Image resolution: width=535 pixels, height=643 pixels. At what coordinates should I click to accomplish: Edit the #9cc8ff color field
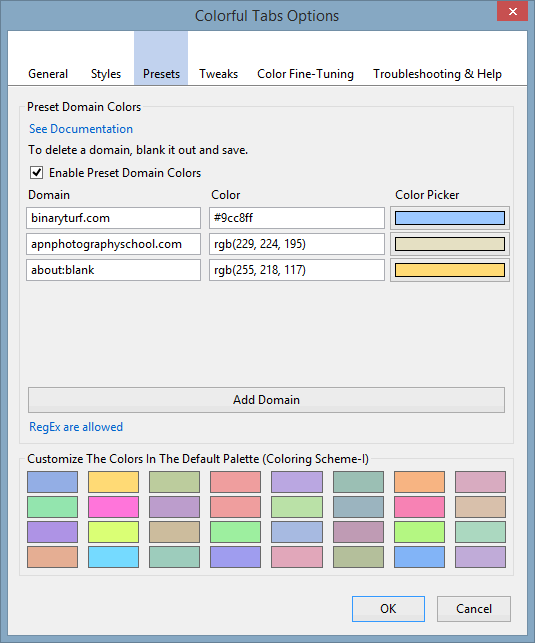(297, 218)
